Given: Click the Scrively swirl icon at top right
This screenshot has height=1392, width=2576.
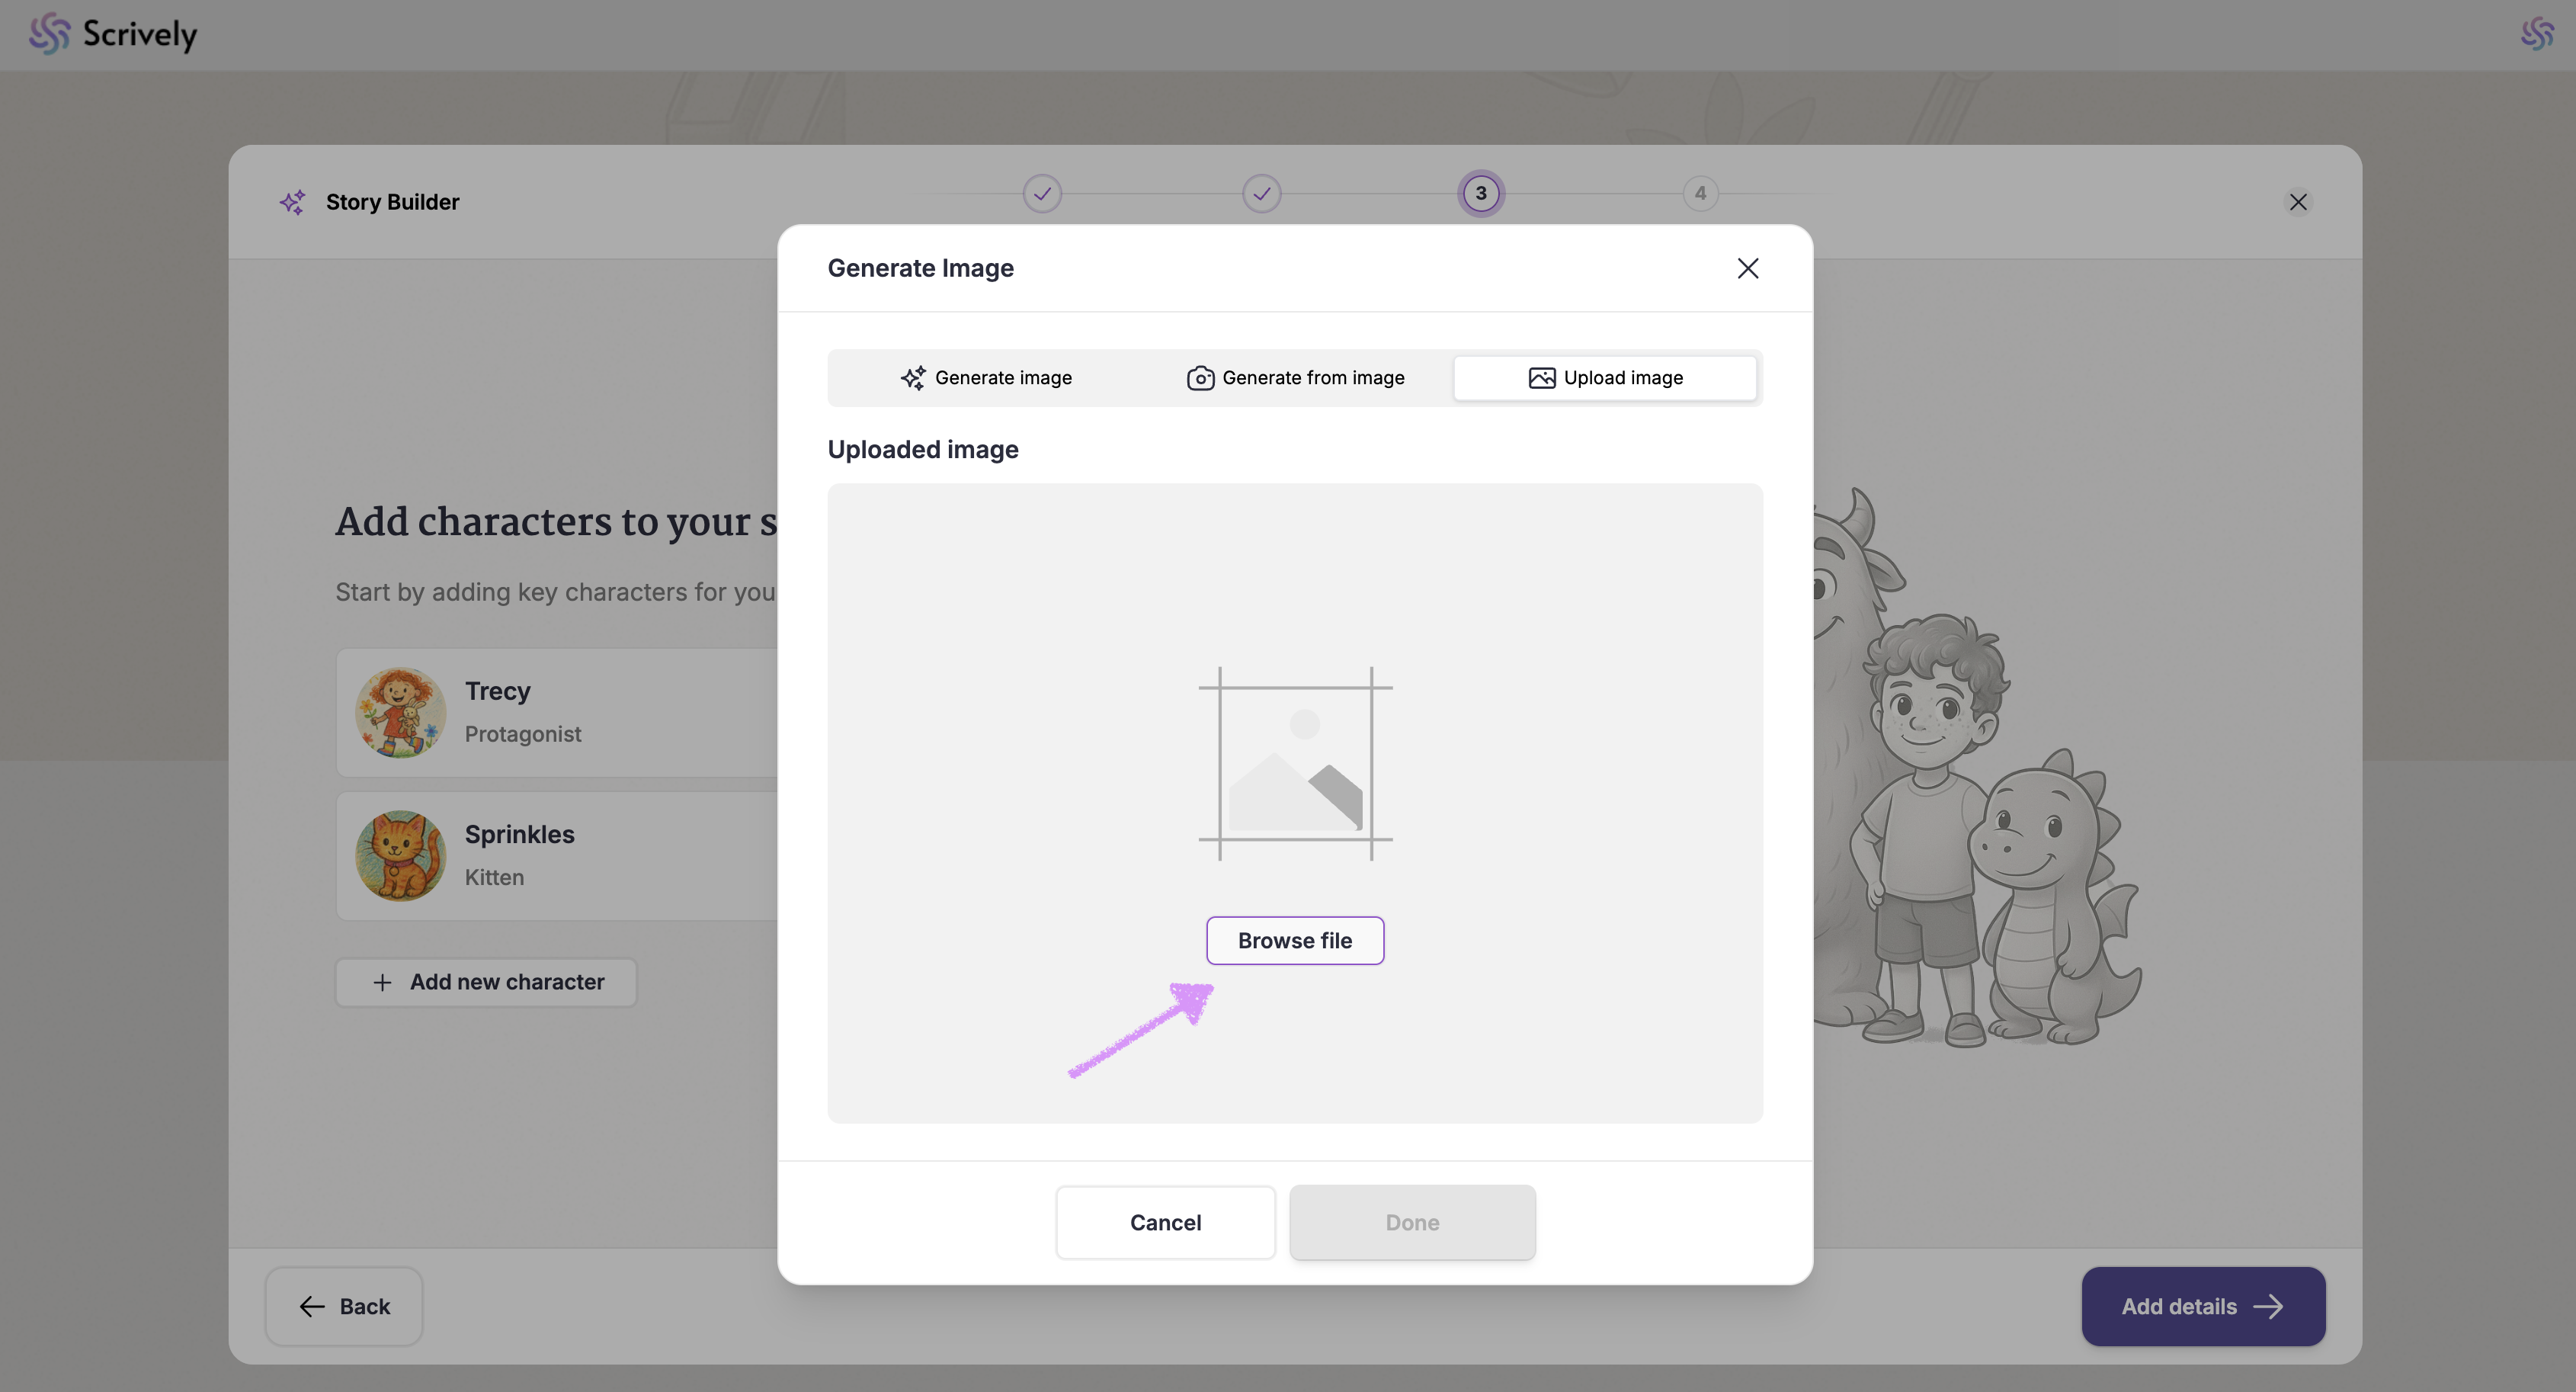Looking at the screenshot, I should [x=2536, y=34].
